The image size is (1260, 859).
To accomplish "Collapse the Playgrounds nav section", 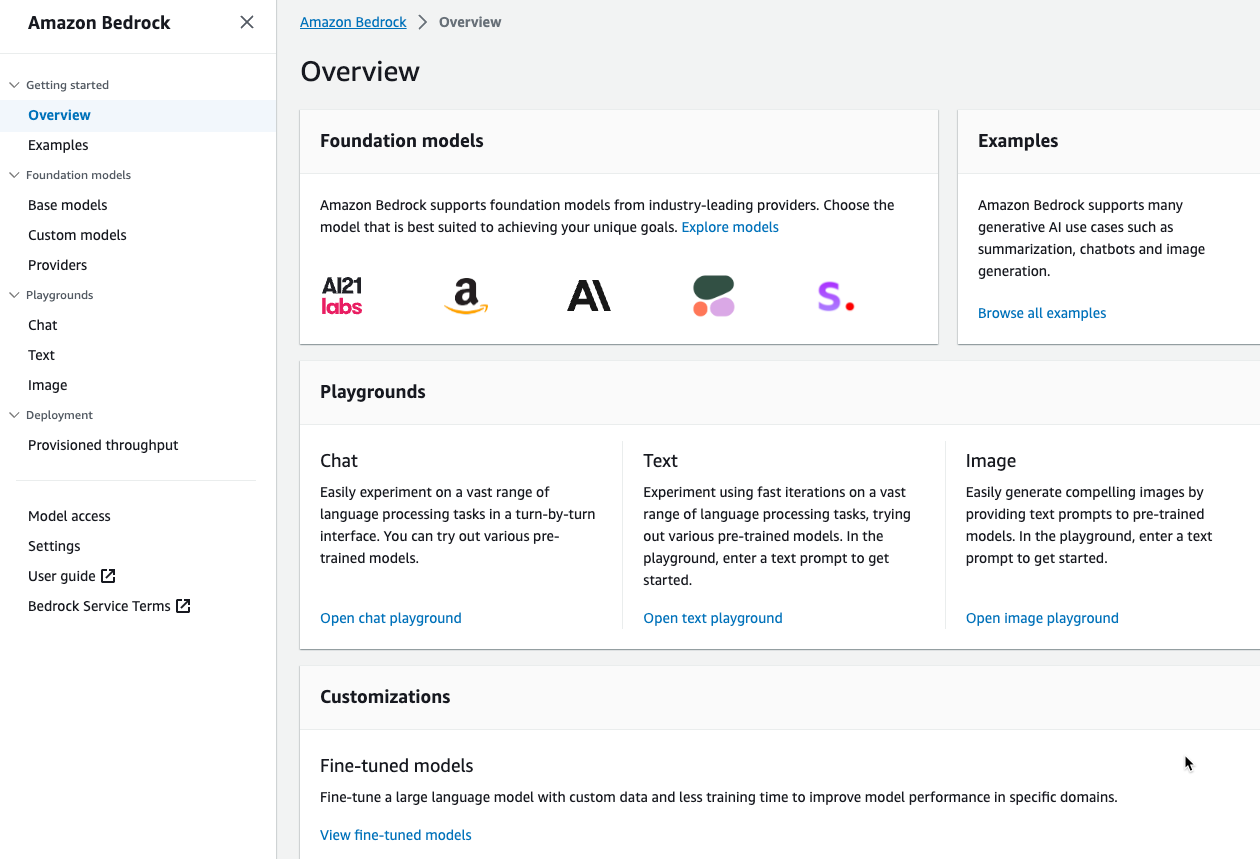I will (14, 295).
